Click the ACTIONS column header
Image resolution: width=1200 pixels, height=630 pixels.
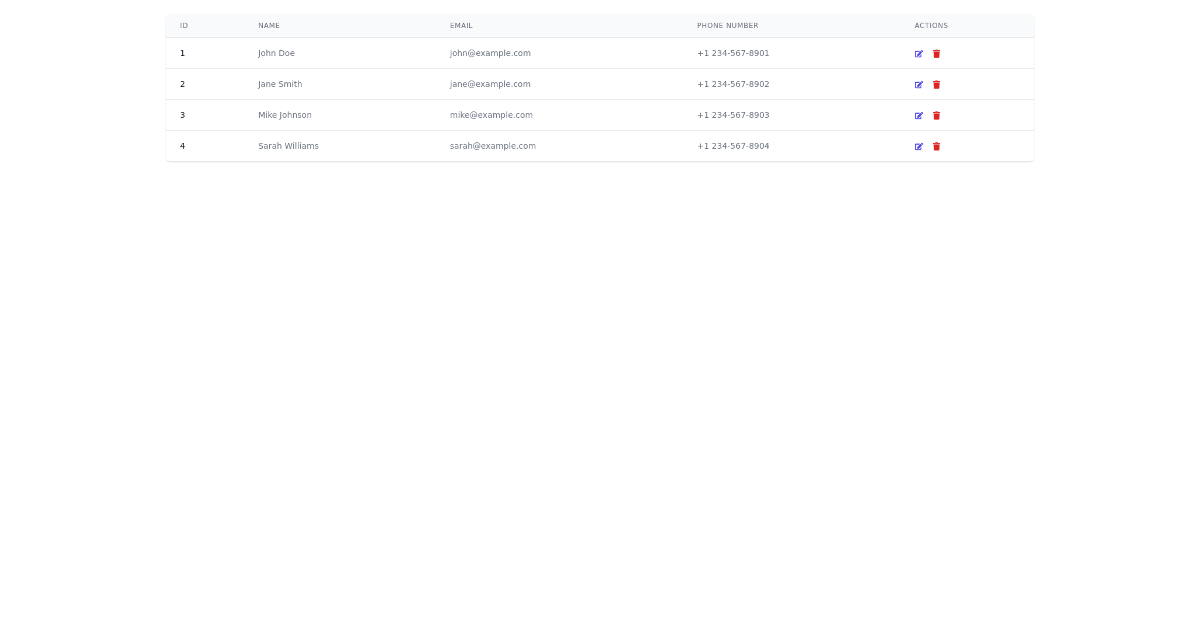931,25
